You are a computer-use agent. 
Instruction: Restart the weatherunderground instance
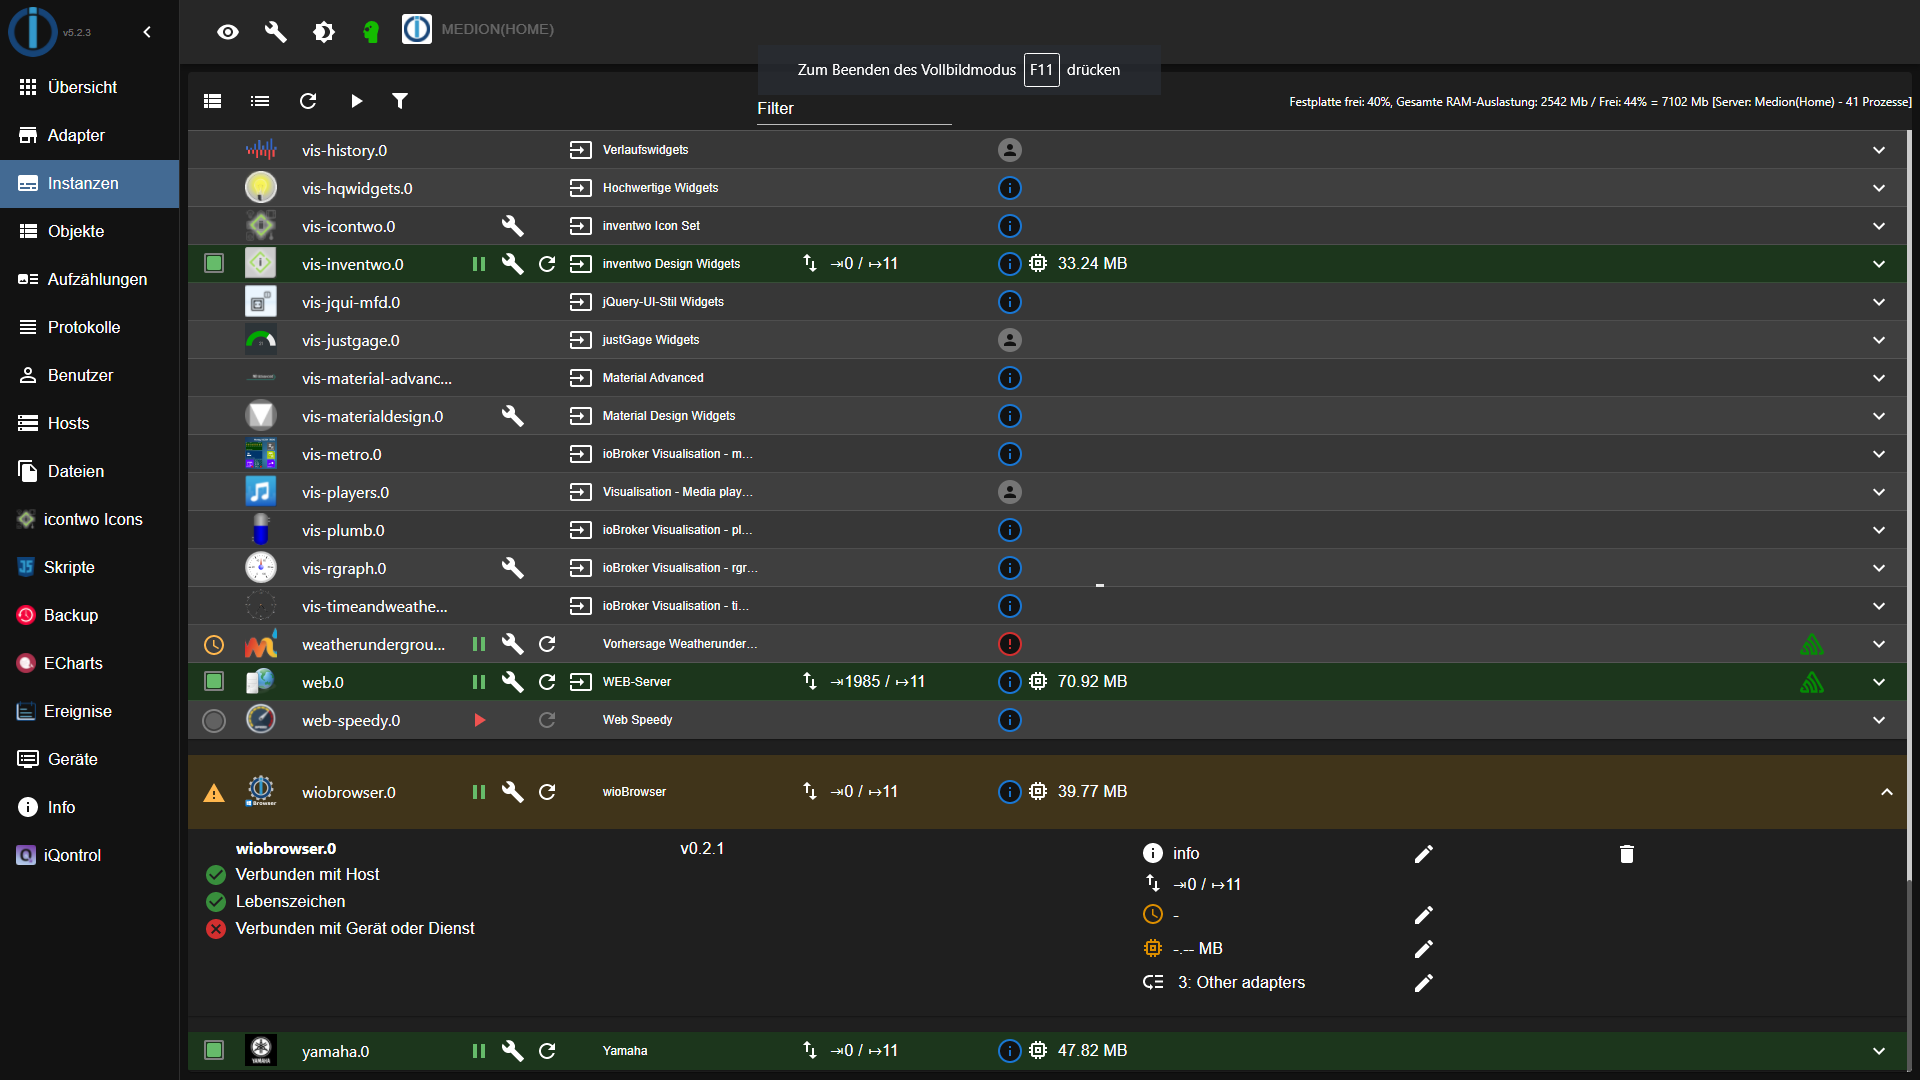click(547, 644)
